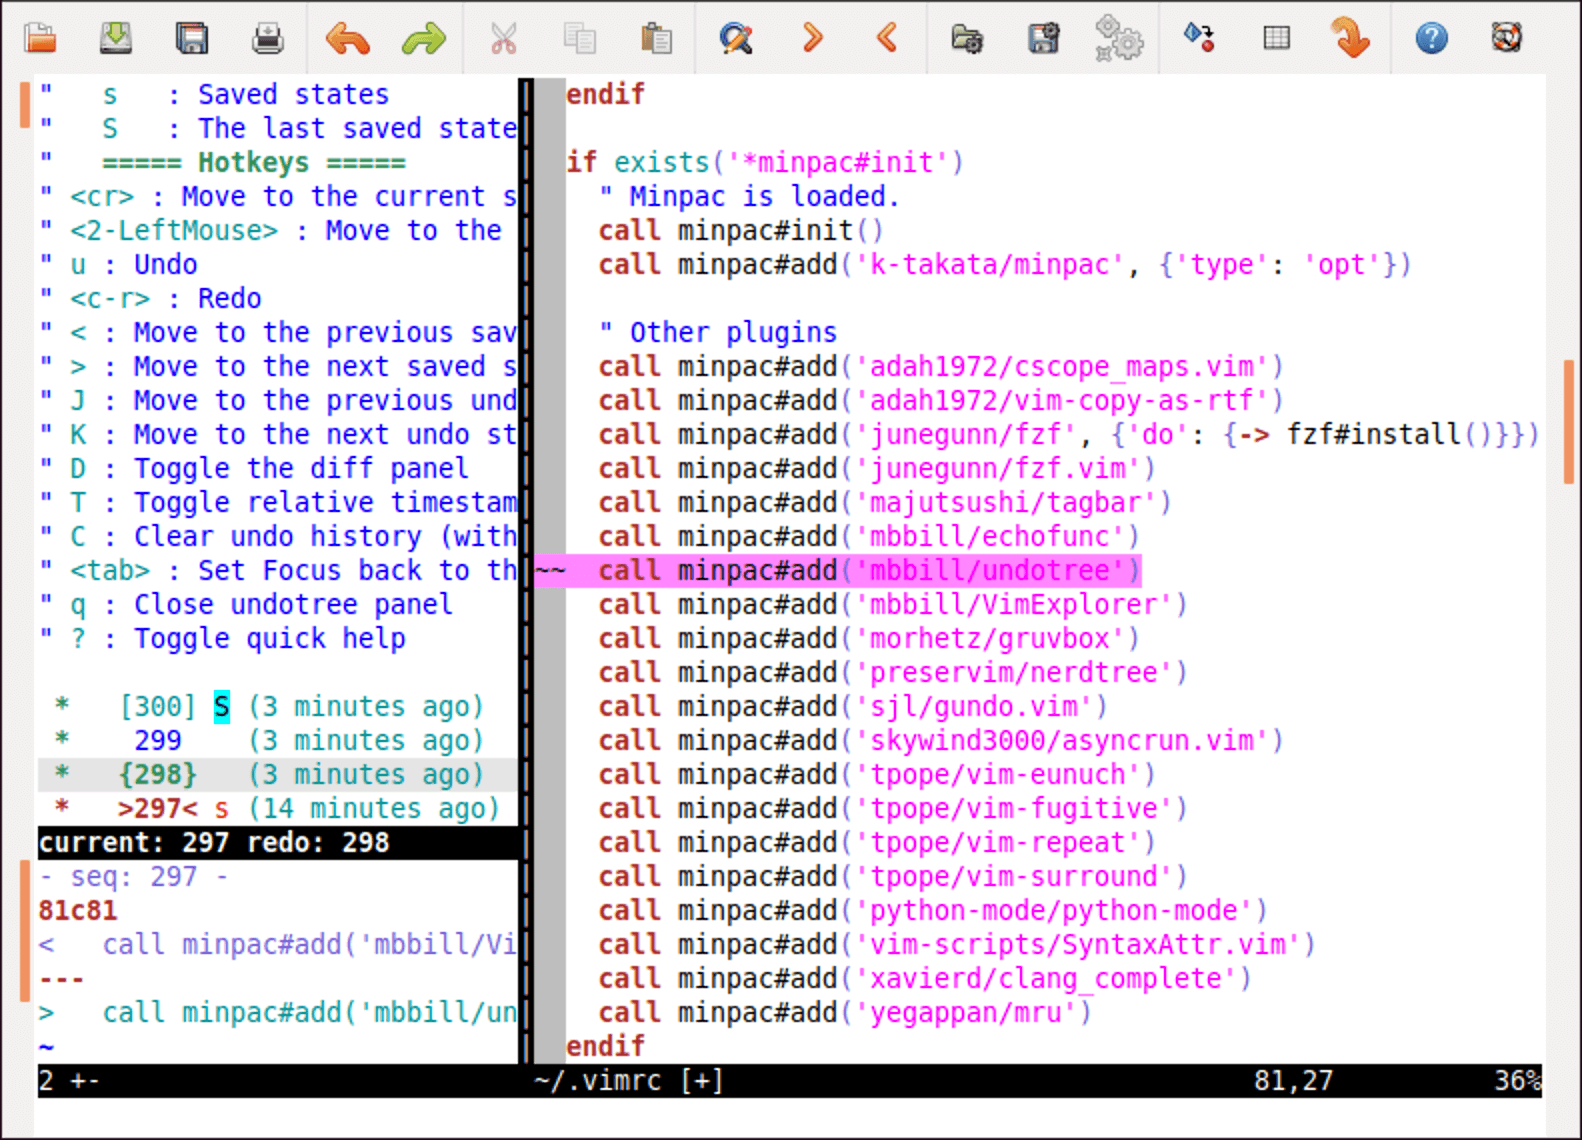The image size is (1582, 1140).
Task: Click the right vertical scrollbar thumb
Action: [1568, 421]
